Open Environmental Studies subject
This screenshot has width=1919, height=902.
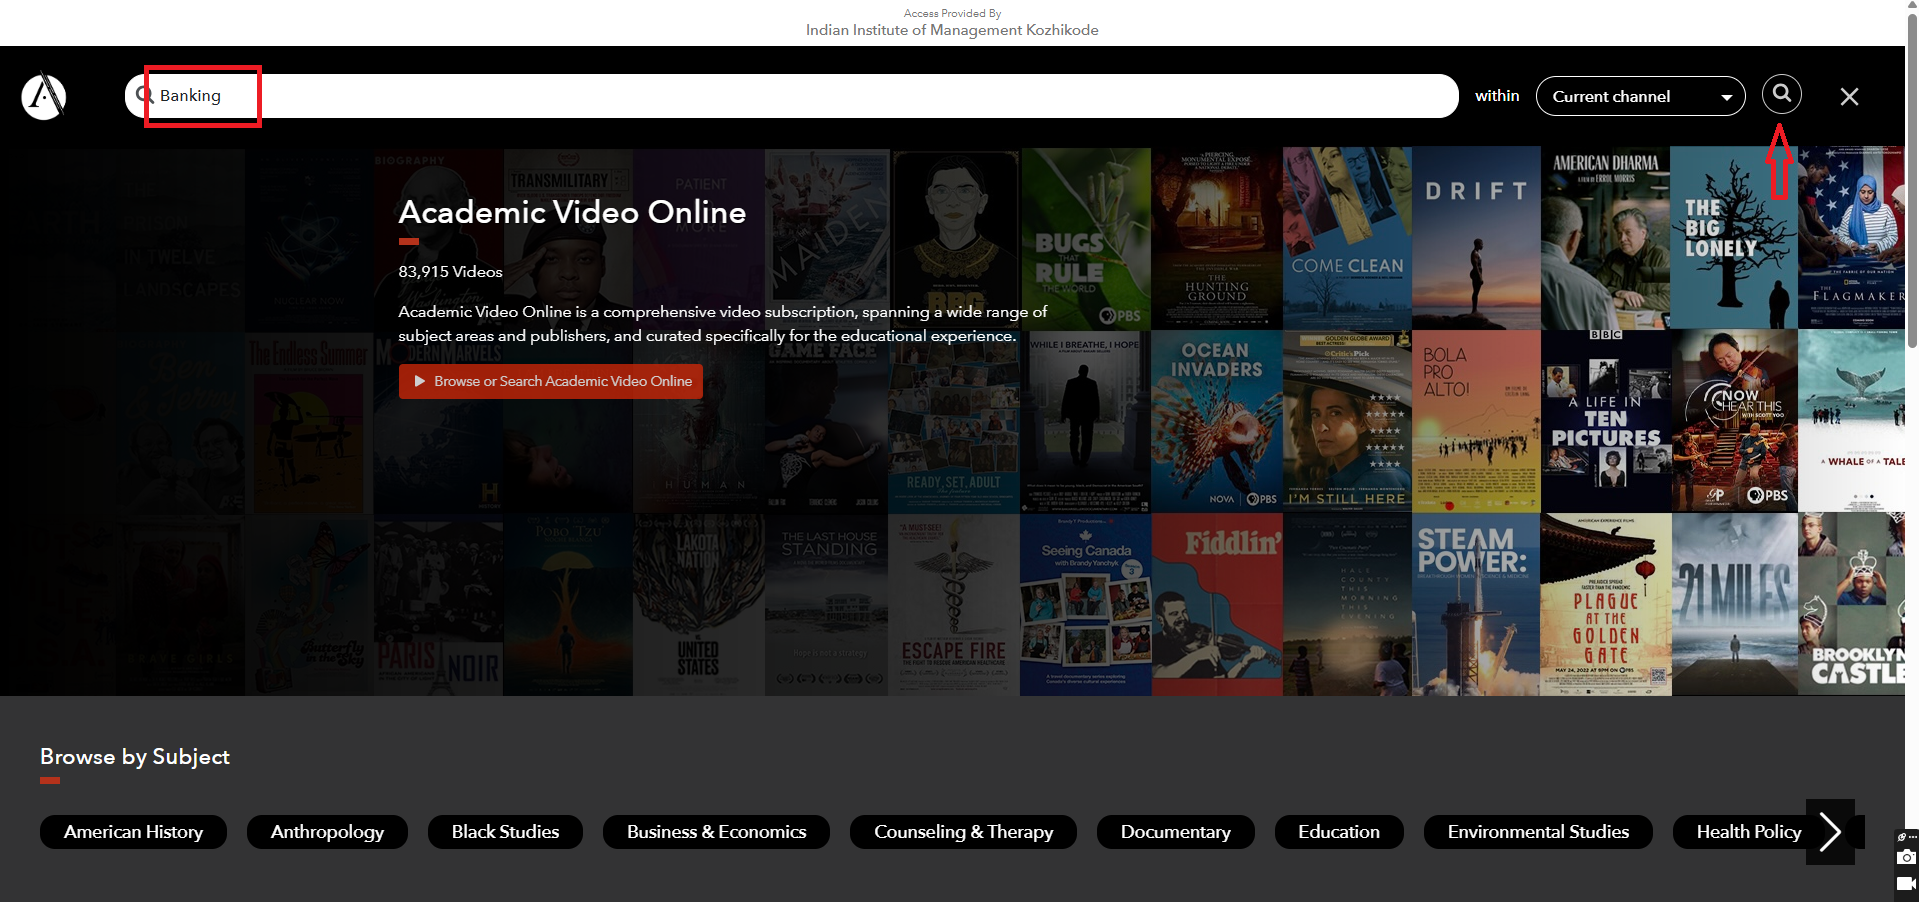[1538, 832]
